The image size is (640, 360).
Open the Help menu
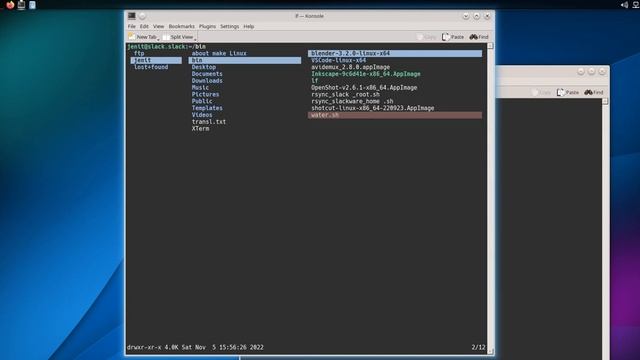249,26
